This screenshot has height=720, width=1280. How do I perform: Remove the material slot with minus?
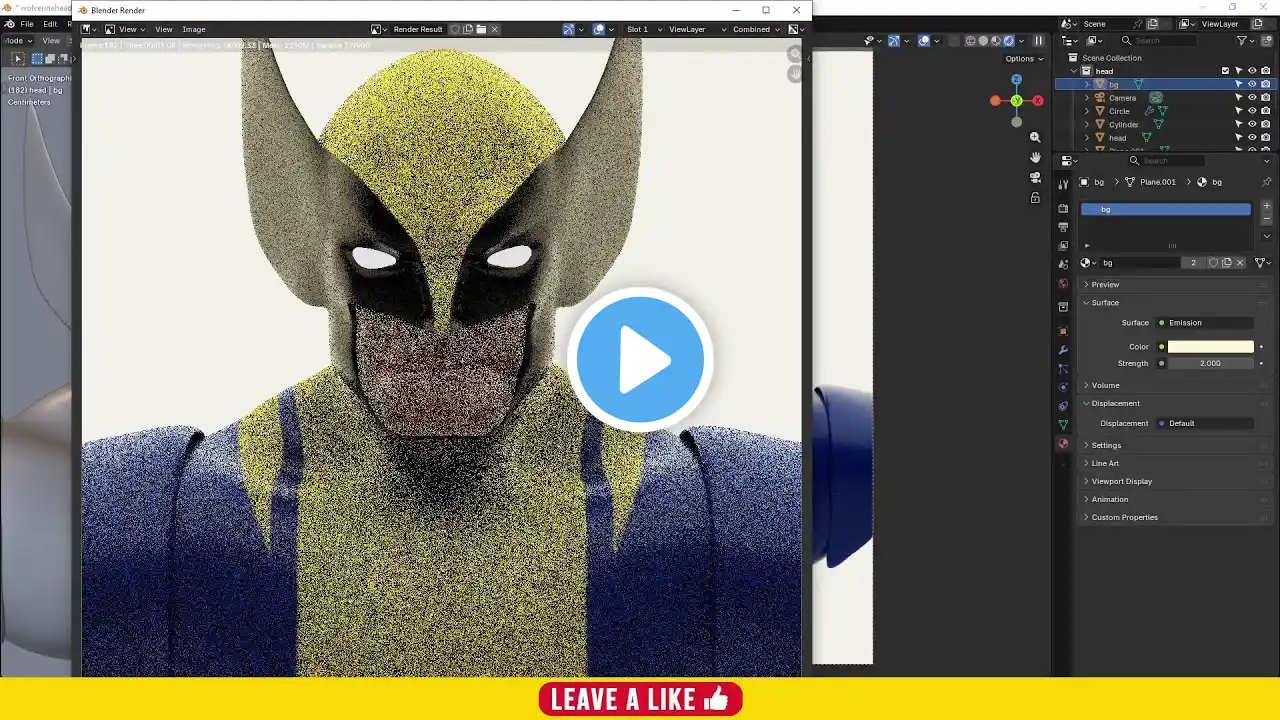[x=1267, y=219]
